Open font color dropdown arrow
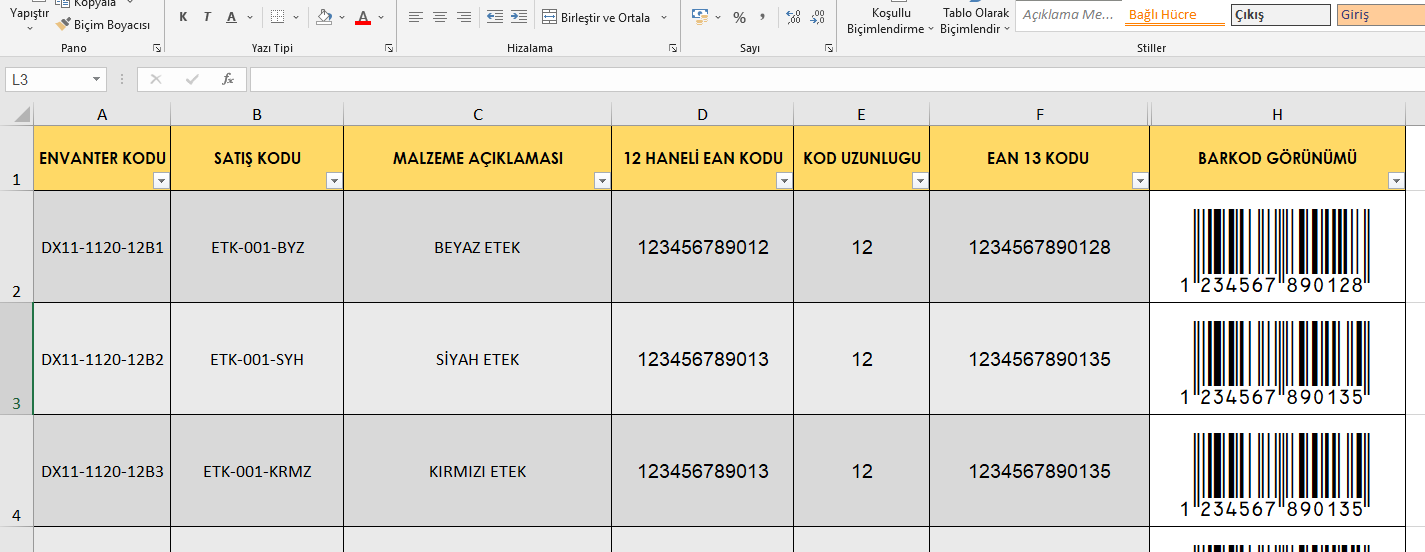This screenshot has width=1425, height=552. 381,17
